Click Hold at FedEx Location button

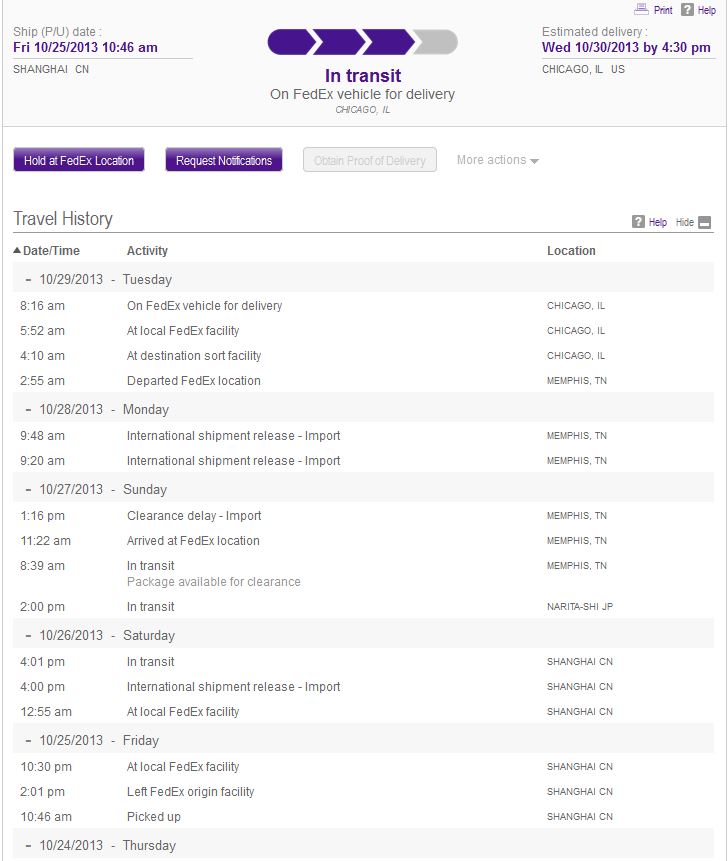(79, 160)
